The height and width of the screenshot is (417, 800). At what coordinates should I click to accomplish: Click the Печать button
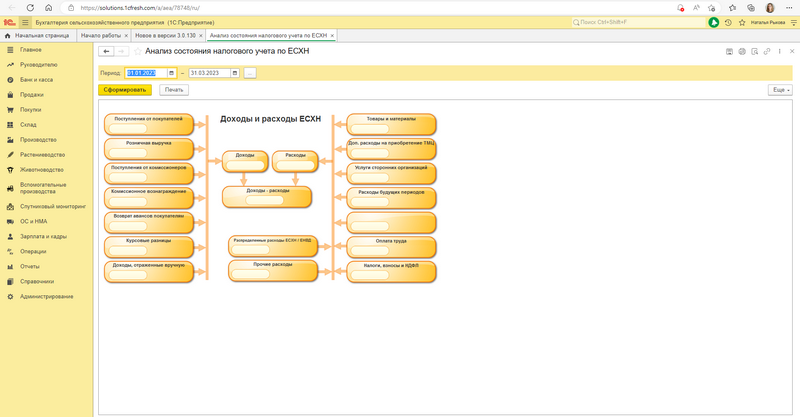point(174,90)
